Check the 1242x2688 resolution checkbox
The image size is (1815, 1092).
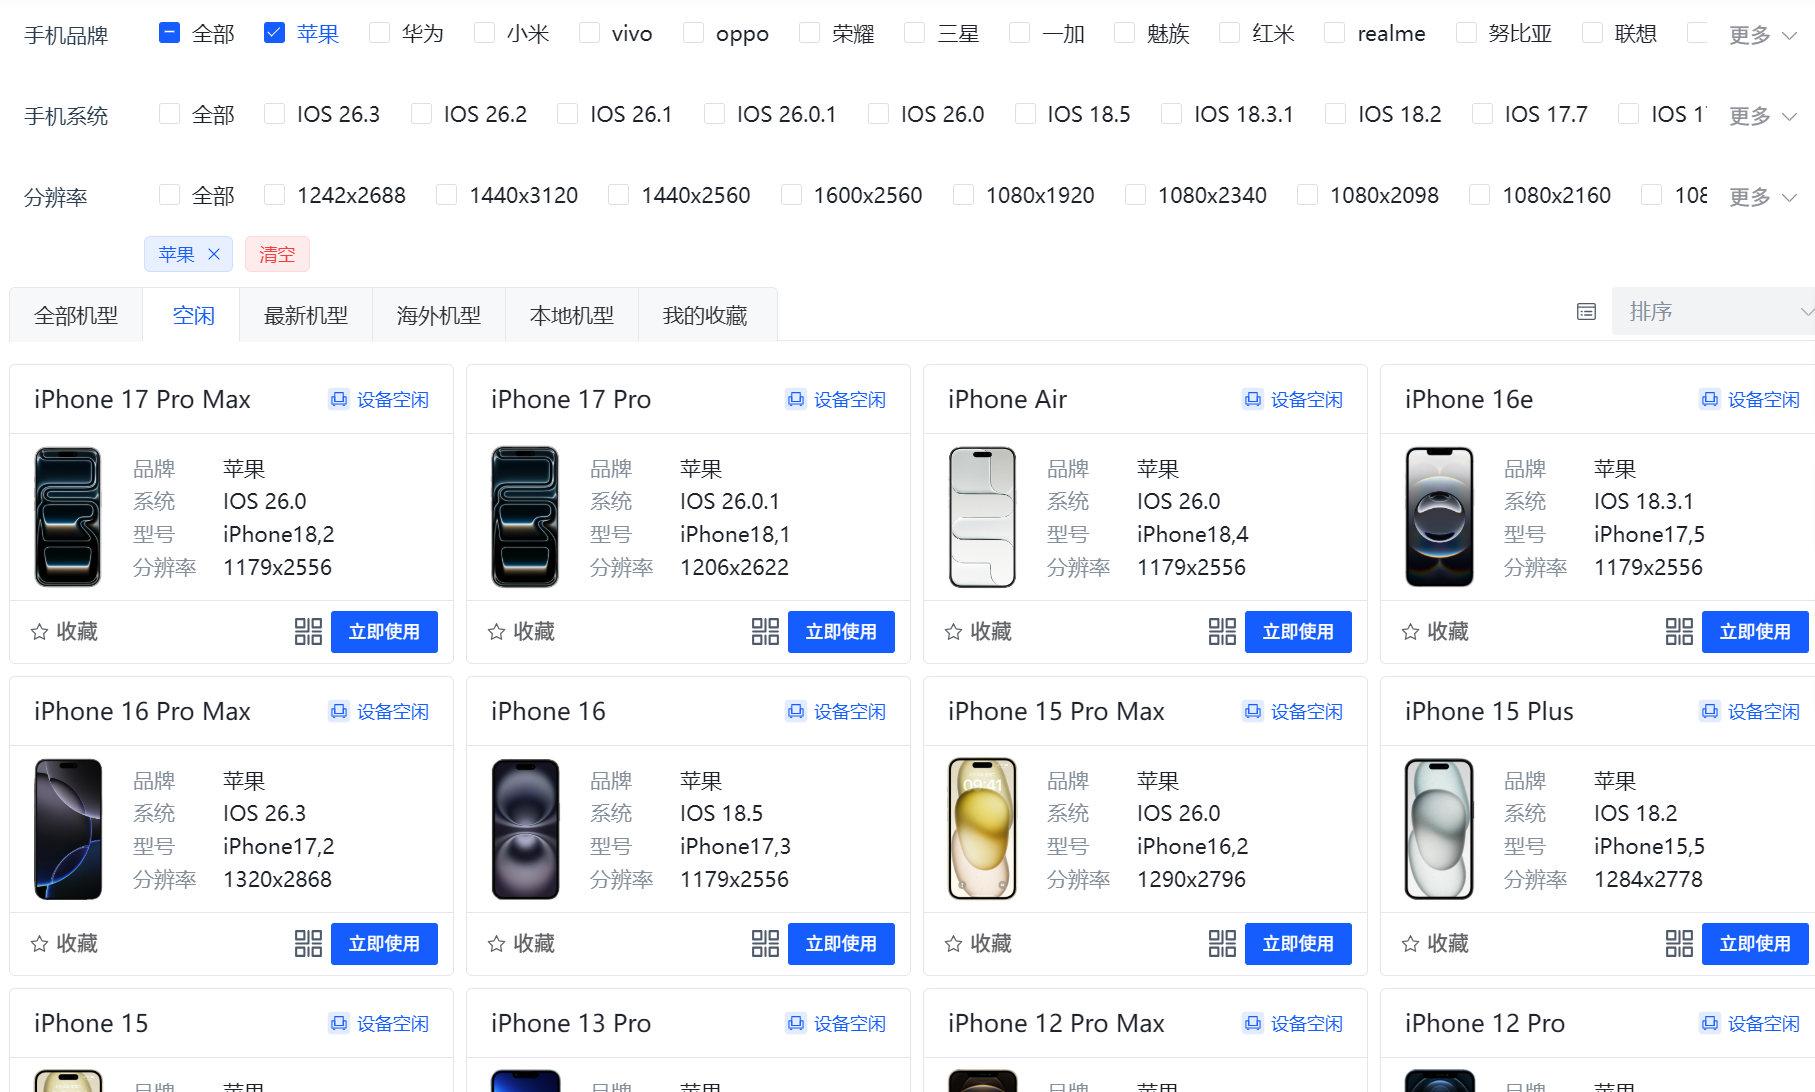point(274,195)
